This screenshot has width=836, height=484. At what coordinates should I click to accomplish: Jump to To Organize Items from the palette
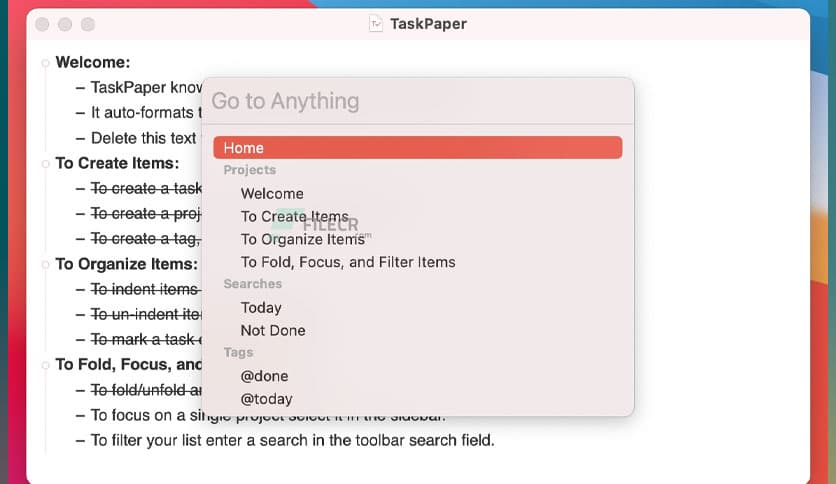302,239
